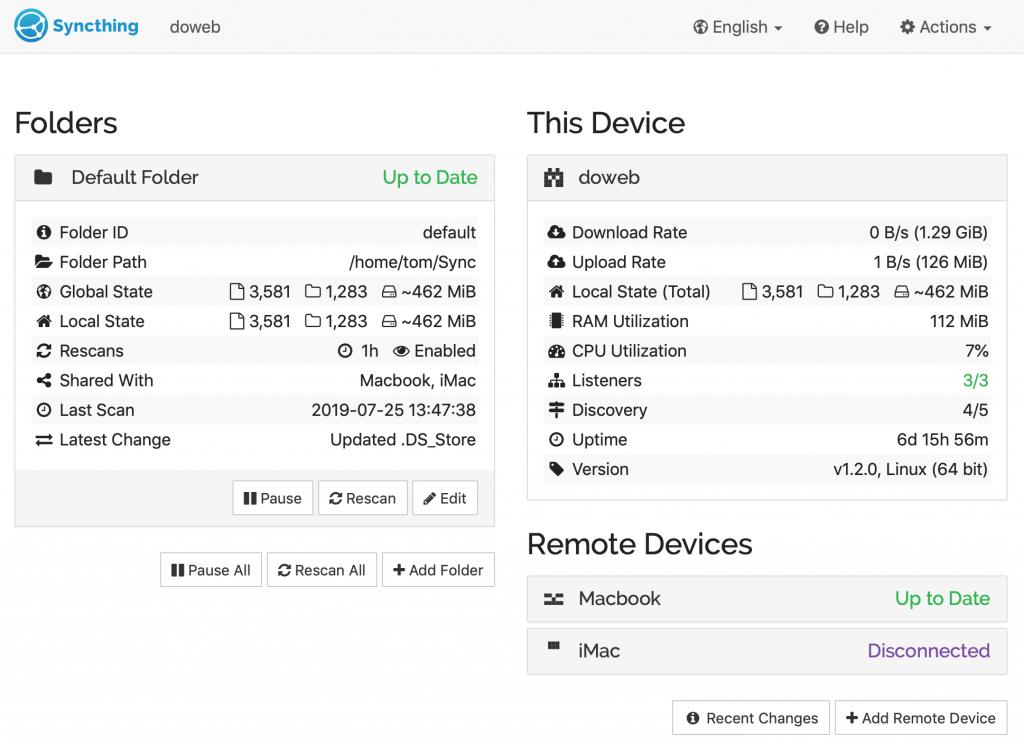1024x744 pixels.
Task: Click the Last Scan timestamp 2019-07-25 13:47:38
Action: pyautogui.click(x=393, y=410)
